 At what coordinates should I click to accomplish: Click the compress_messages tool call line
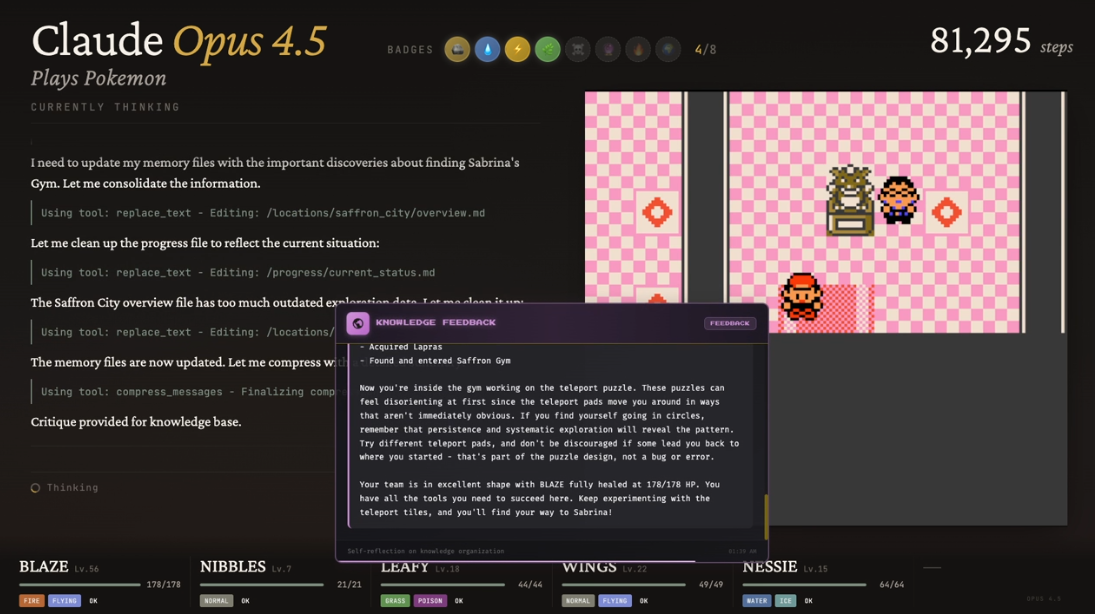(188, 392)
